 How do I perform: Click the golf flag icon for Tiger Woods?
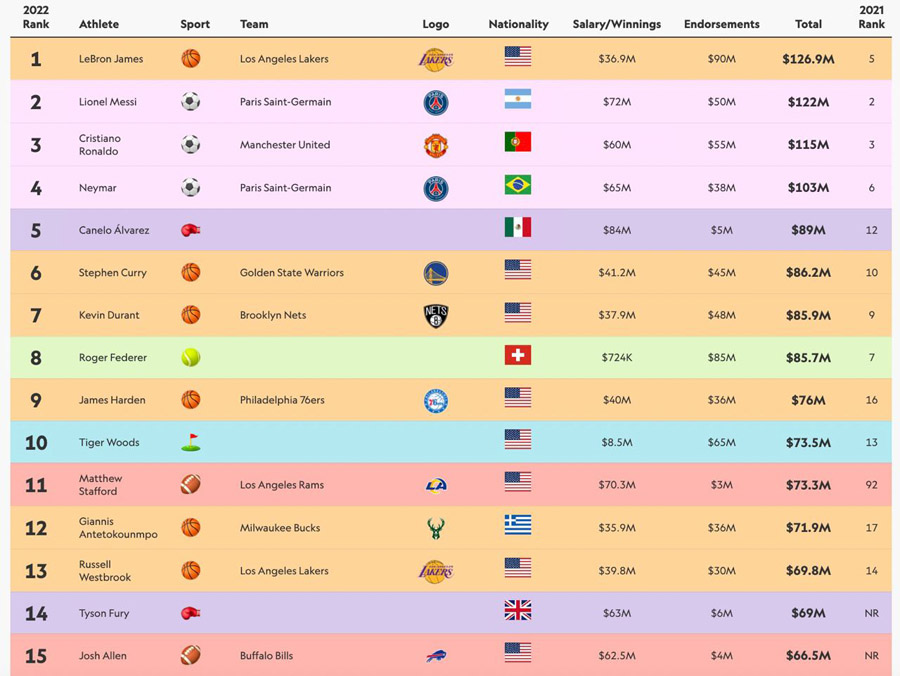[x=191, y=442]
